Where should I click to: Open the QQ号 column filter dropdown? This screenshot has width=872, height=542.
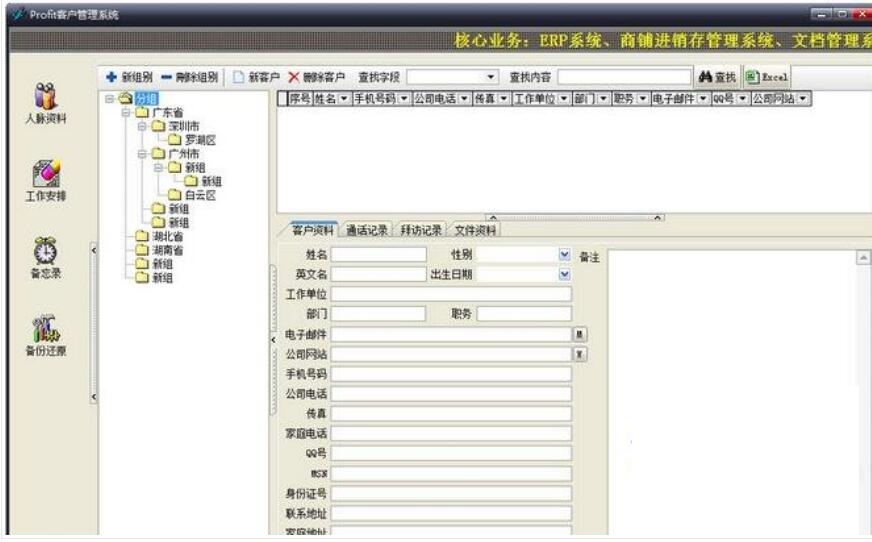pyautogui.click(x=742, y=99)
